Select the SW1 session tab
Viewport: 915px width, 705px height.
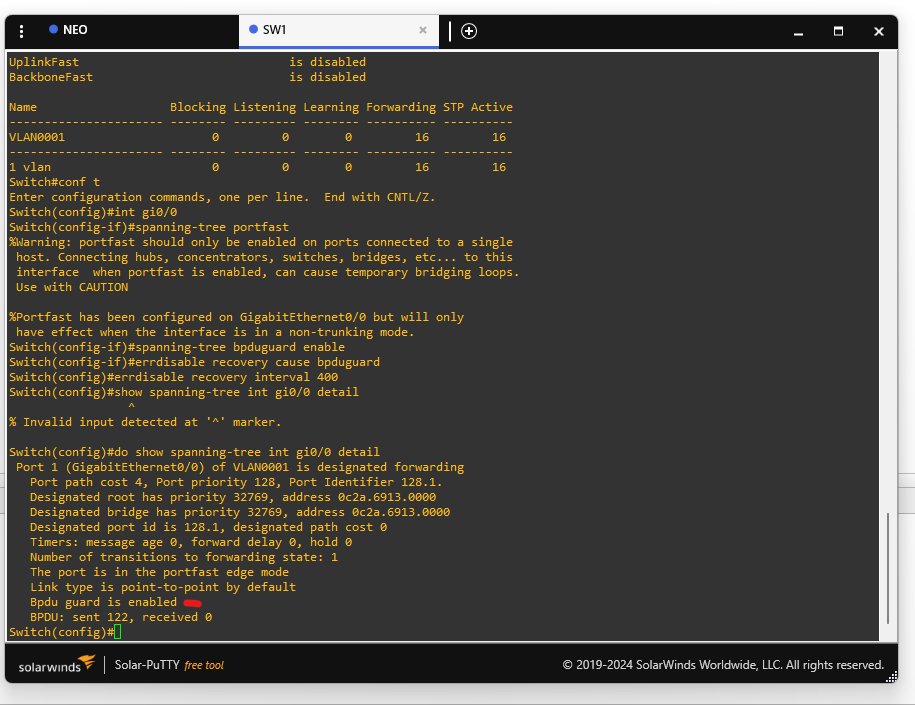click(x=338, y=31)
